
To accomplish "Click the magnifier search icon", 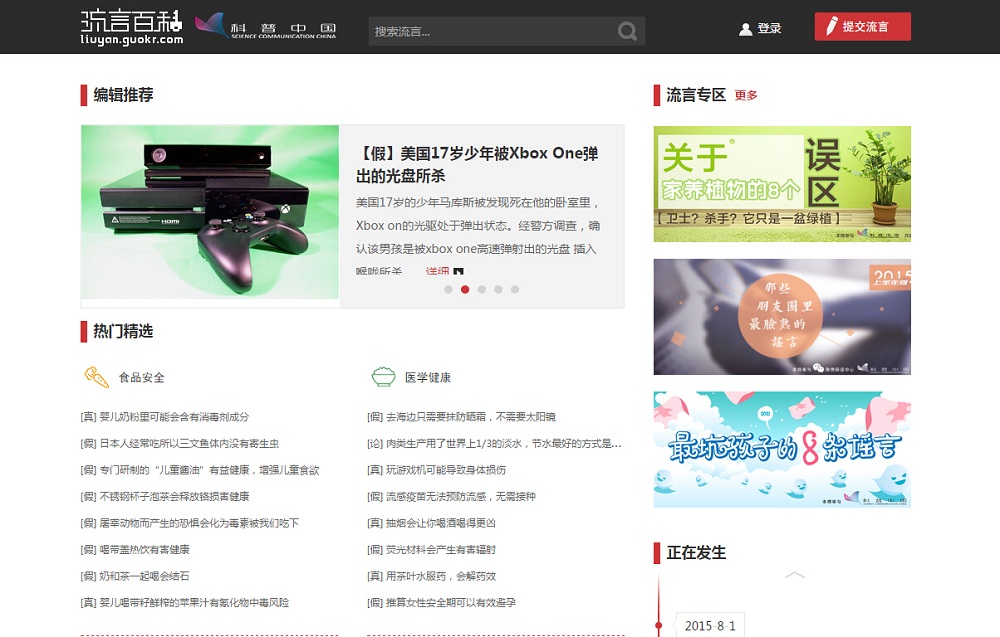I will (627, 31).
